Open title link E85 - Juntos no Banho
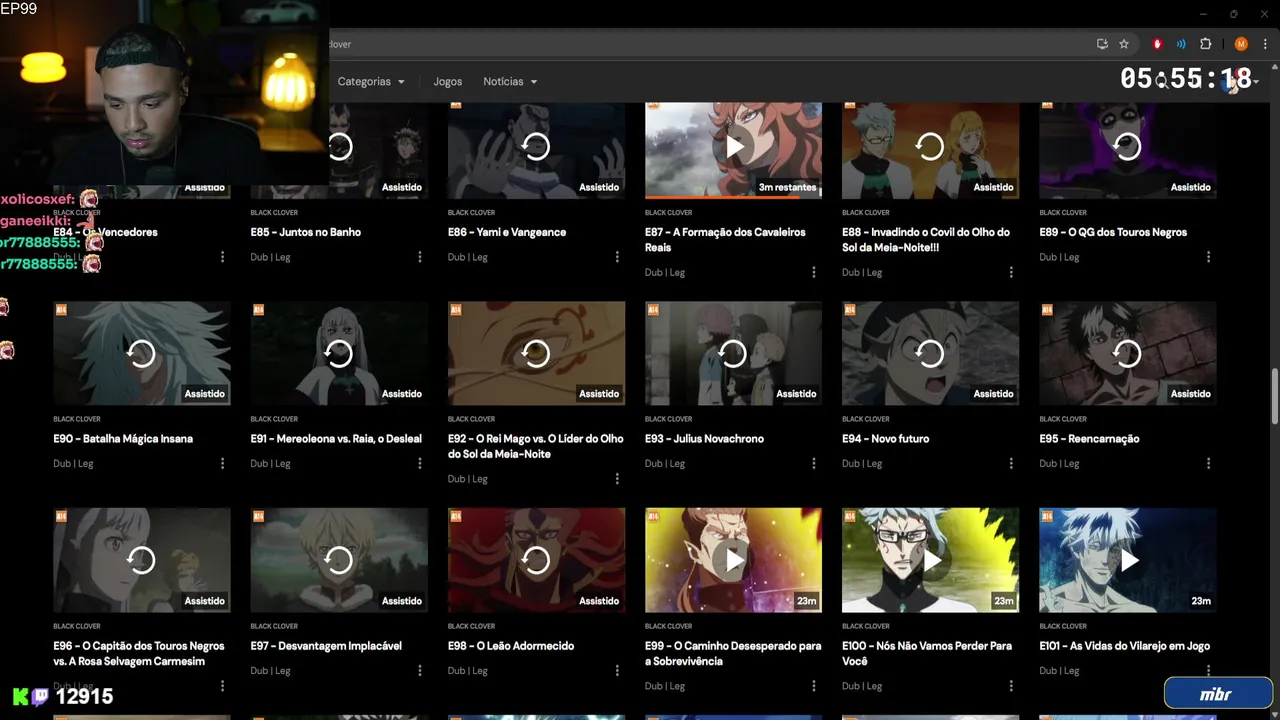Screen dimensions: 1280x720 click(x=306, y=232)
